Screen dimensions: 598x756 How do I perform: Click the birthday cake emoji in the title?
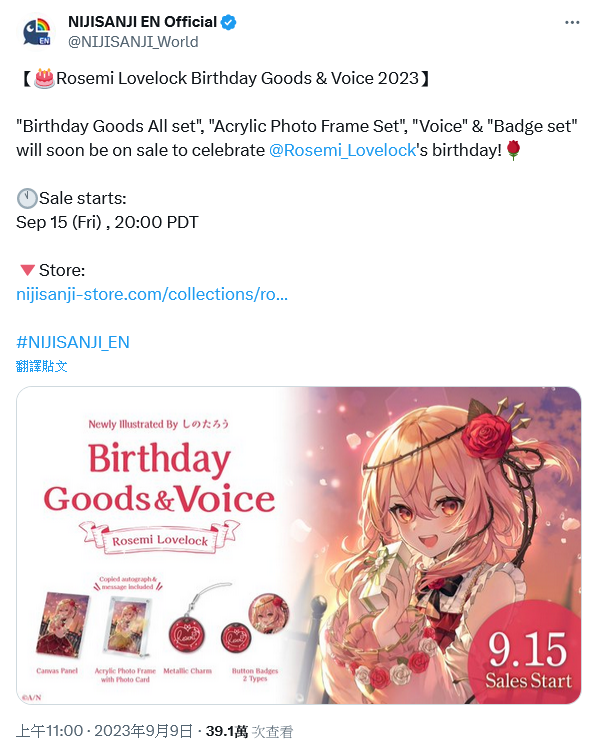pyautogui.click(x=44, y=78)
